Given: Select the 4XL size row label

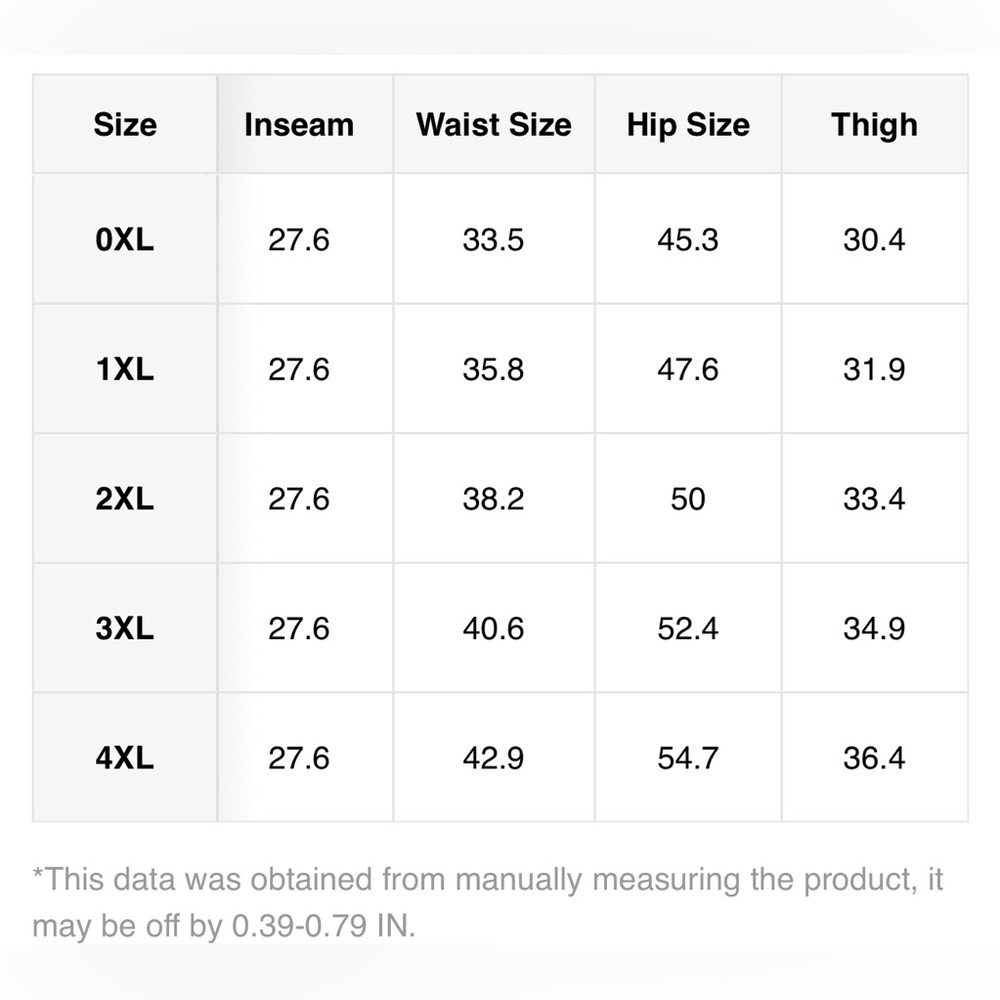Looking at the screenshot, I should pos(125,758).
